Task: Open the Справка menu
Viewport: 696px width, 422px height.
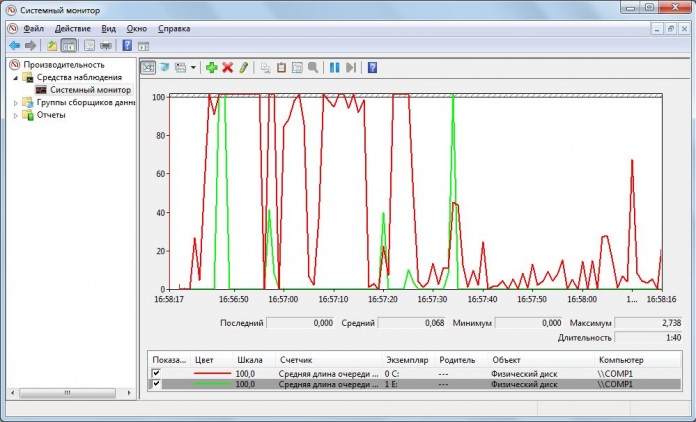Action: coord(173,29)
